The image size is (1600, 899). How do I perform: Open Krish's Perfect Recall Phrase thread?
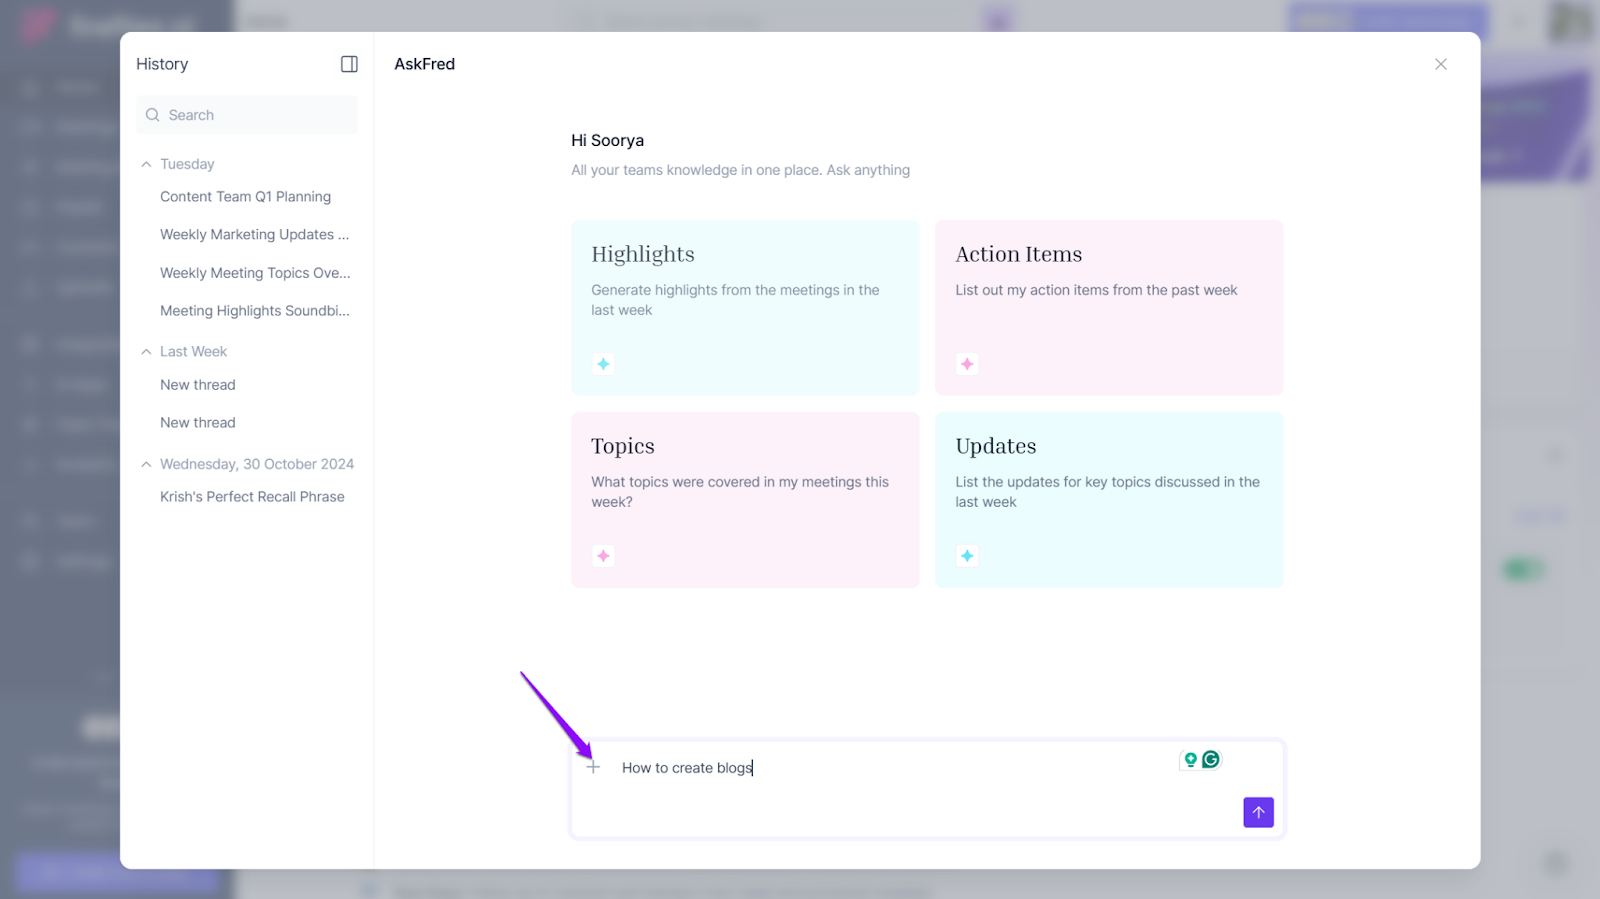(252, 497)
